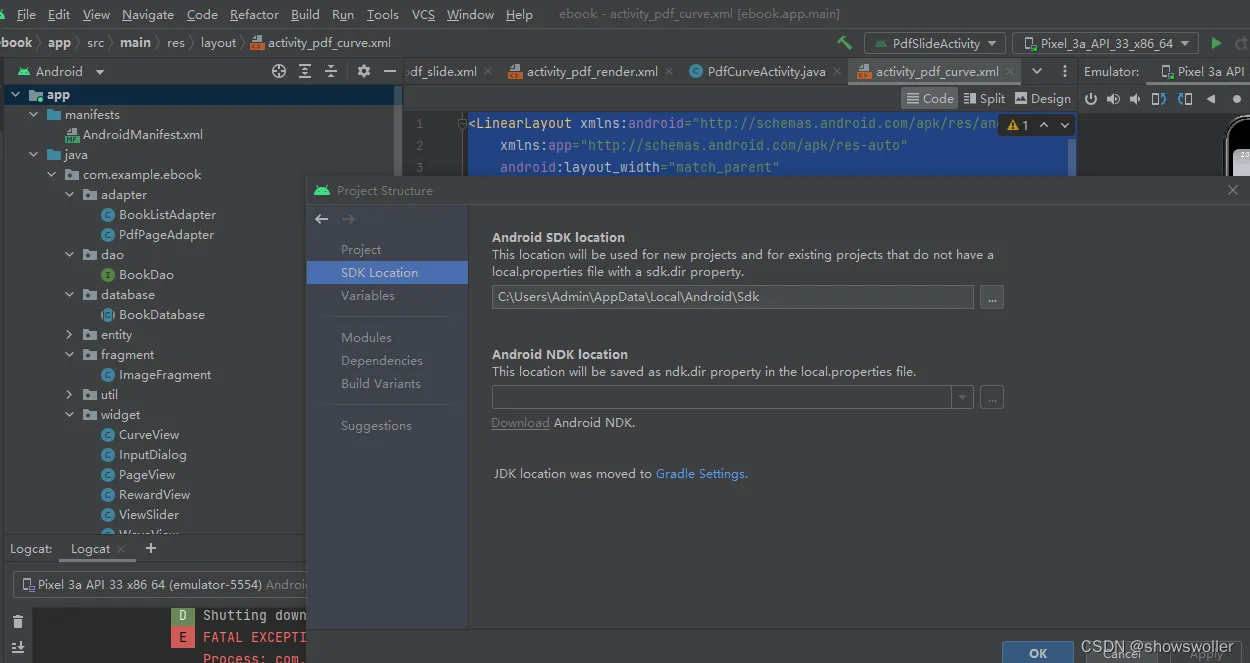
Task: Select the Pixel 3a API emulator tab
Action: click(1203, 71)
